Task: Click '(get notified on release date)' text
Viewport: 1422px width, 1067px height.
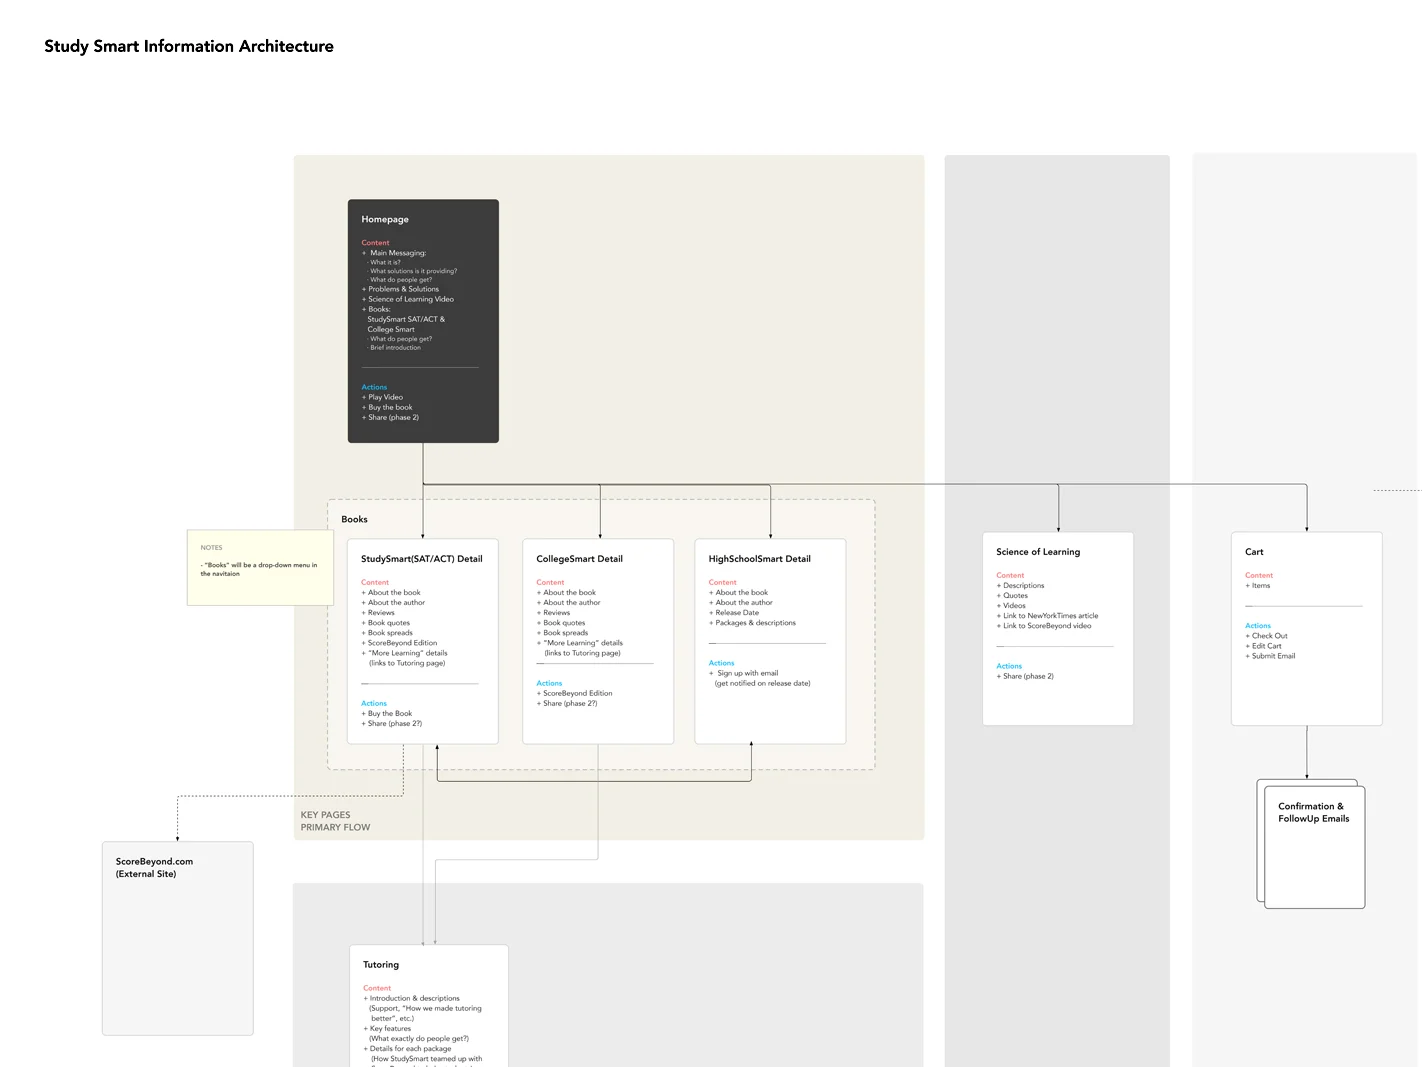Action: click(x=763, y=683)
